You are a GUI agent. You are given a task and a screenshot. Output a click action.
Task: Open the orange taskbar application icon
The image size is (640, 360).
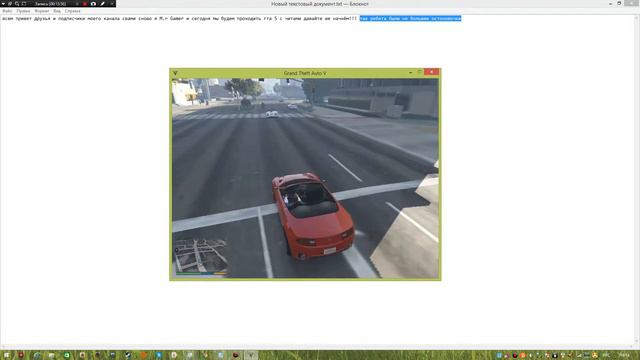pos(143,356)
